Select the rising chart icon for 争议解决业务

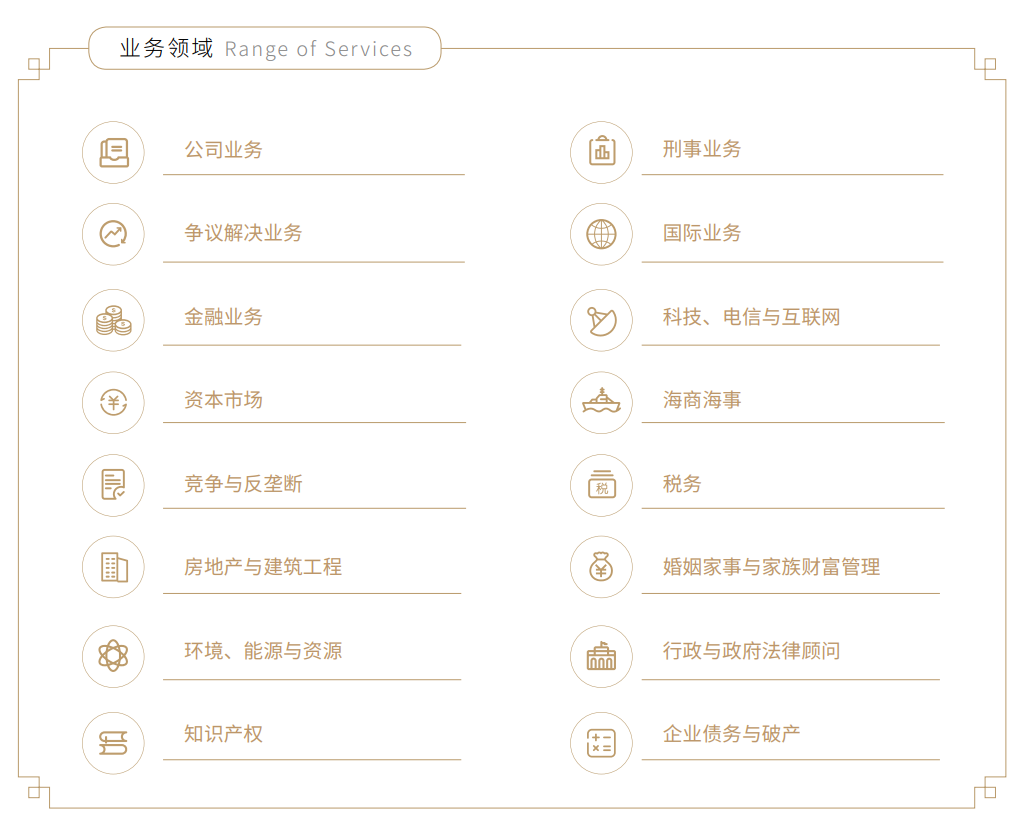(113, 234)
